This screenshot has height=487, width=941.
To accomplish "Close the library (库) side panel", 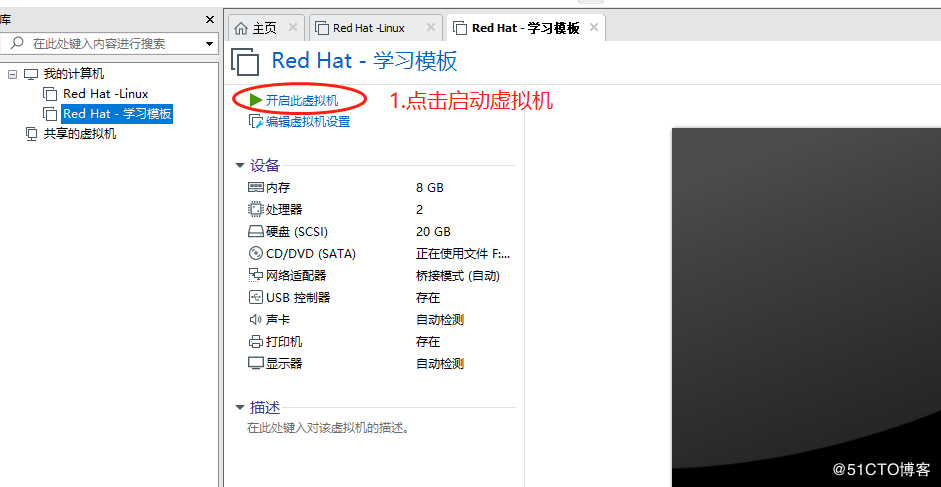I will pos(209,20).
